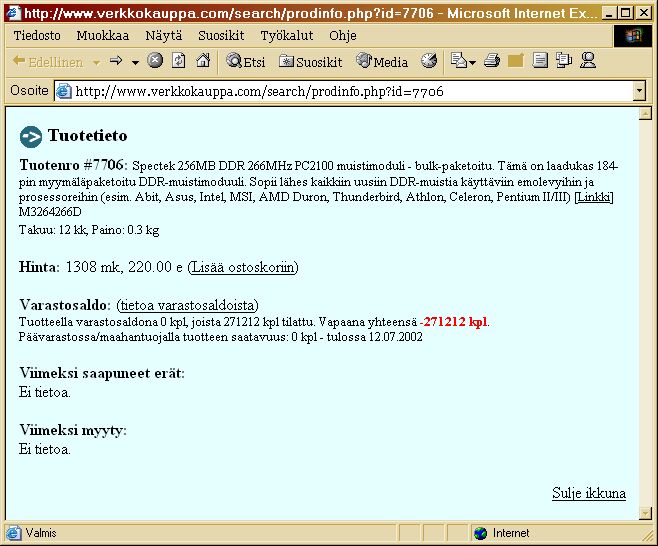Click the Mail toolbar icon
The image size is (658, 546).
point(458,61)
